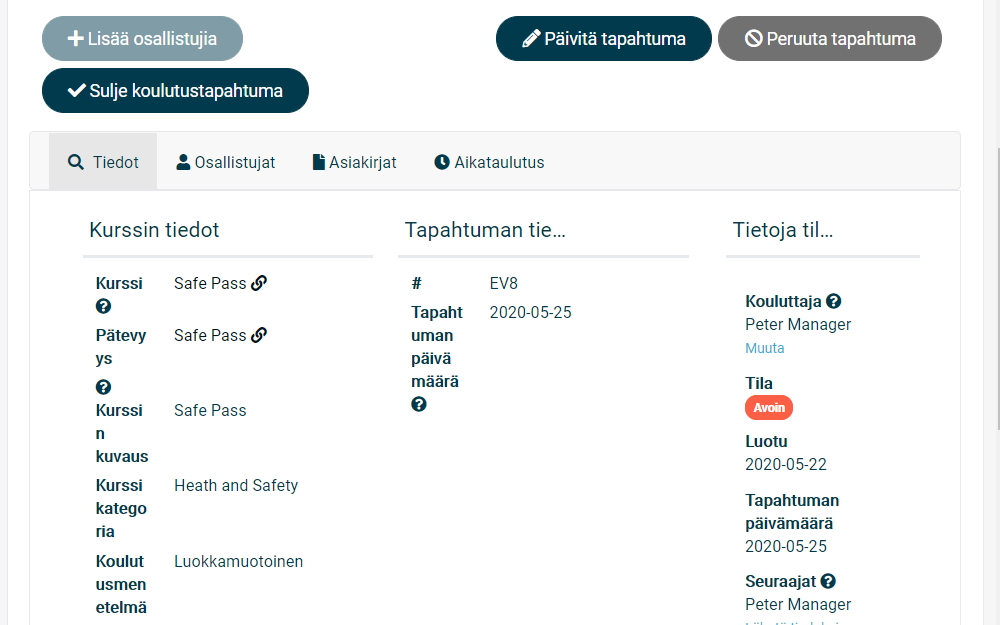The height and width of the screenshot is (625, 1000).
Task: Select Safe Pass course description text
Action: (x=210, y=410)
